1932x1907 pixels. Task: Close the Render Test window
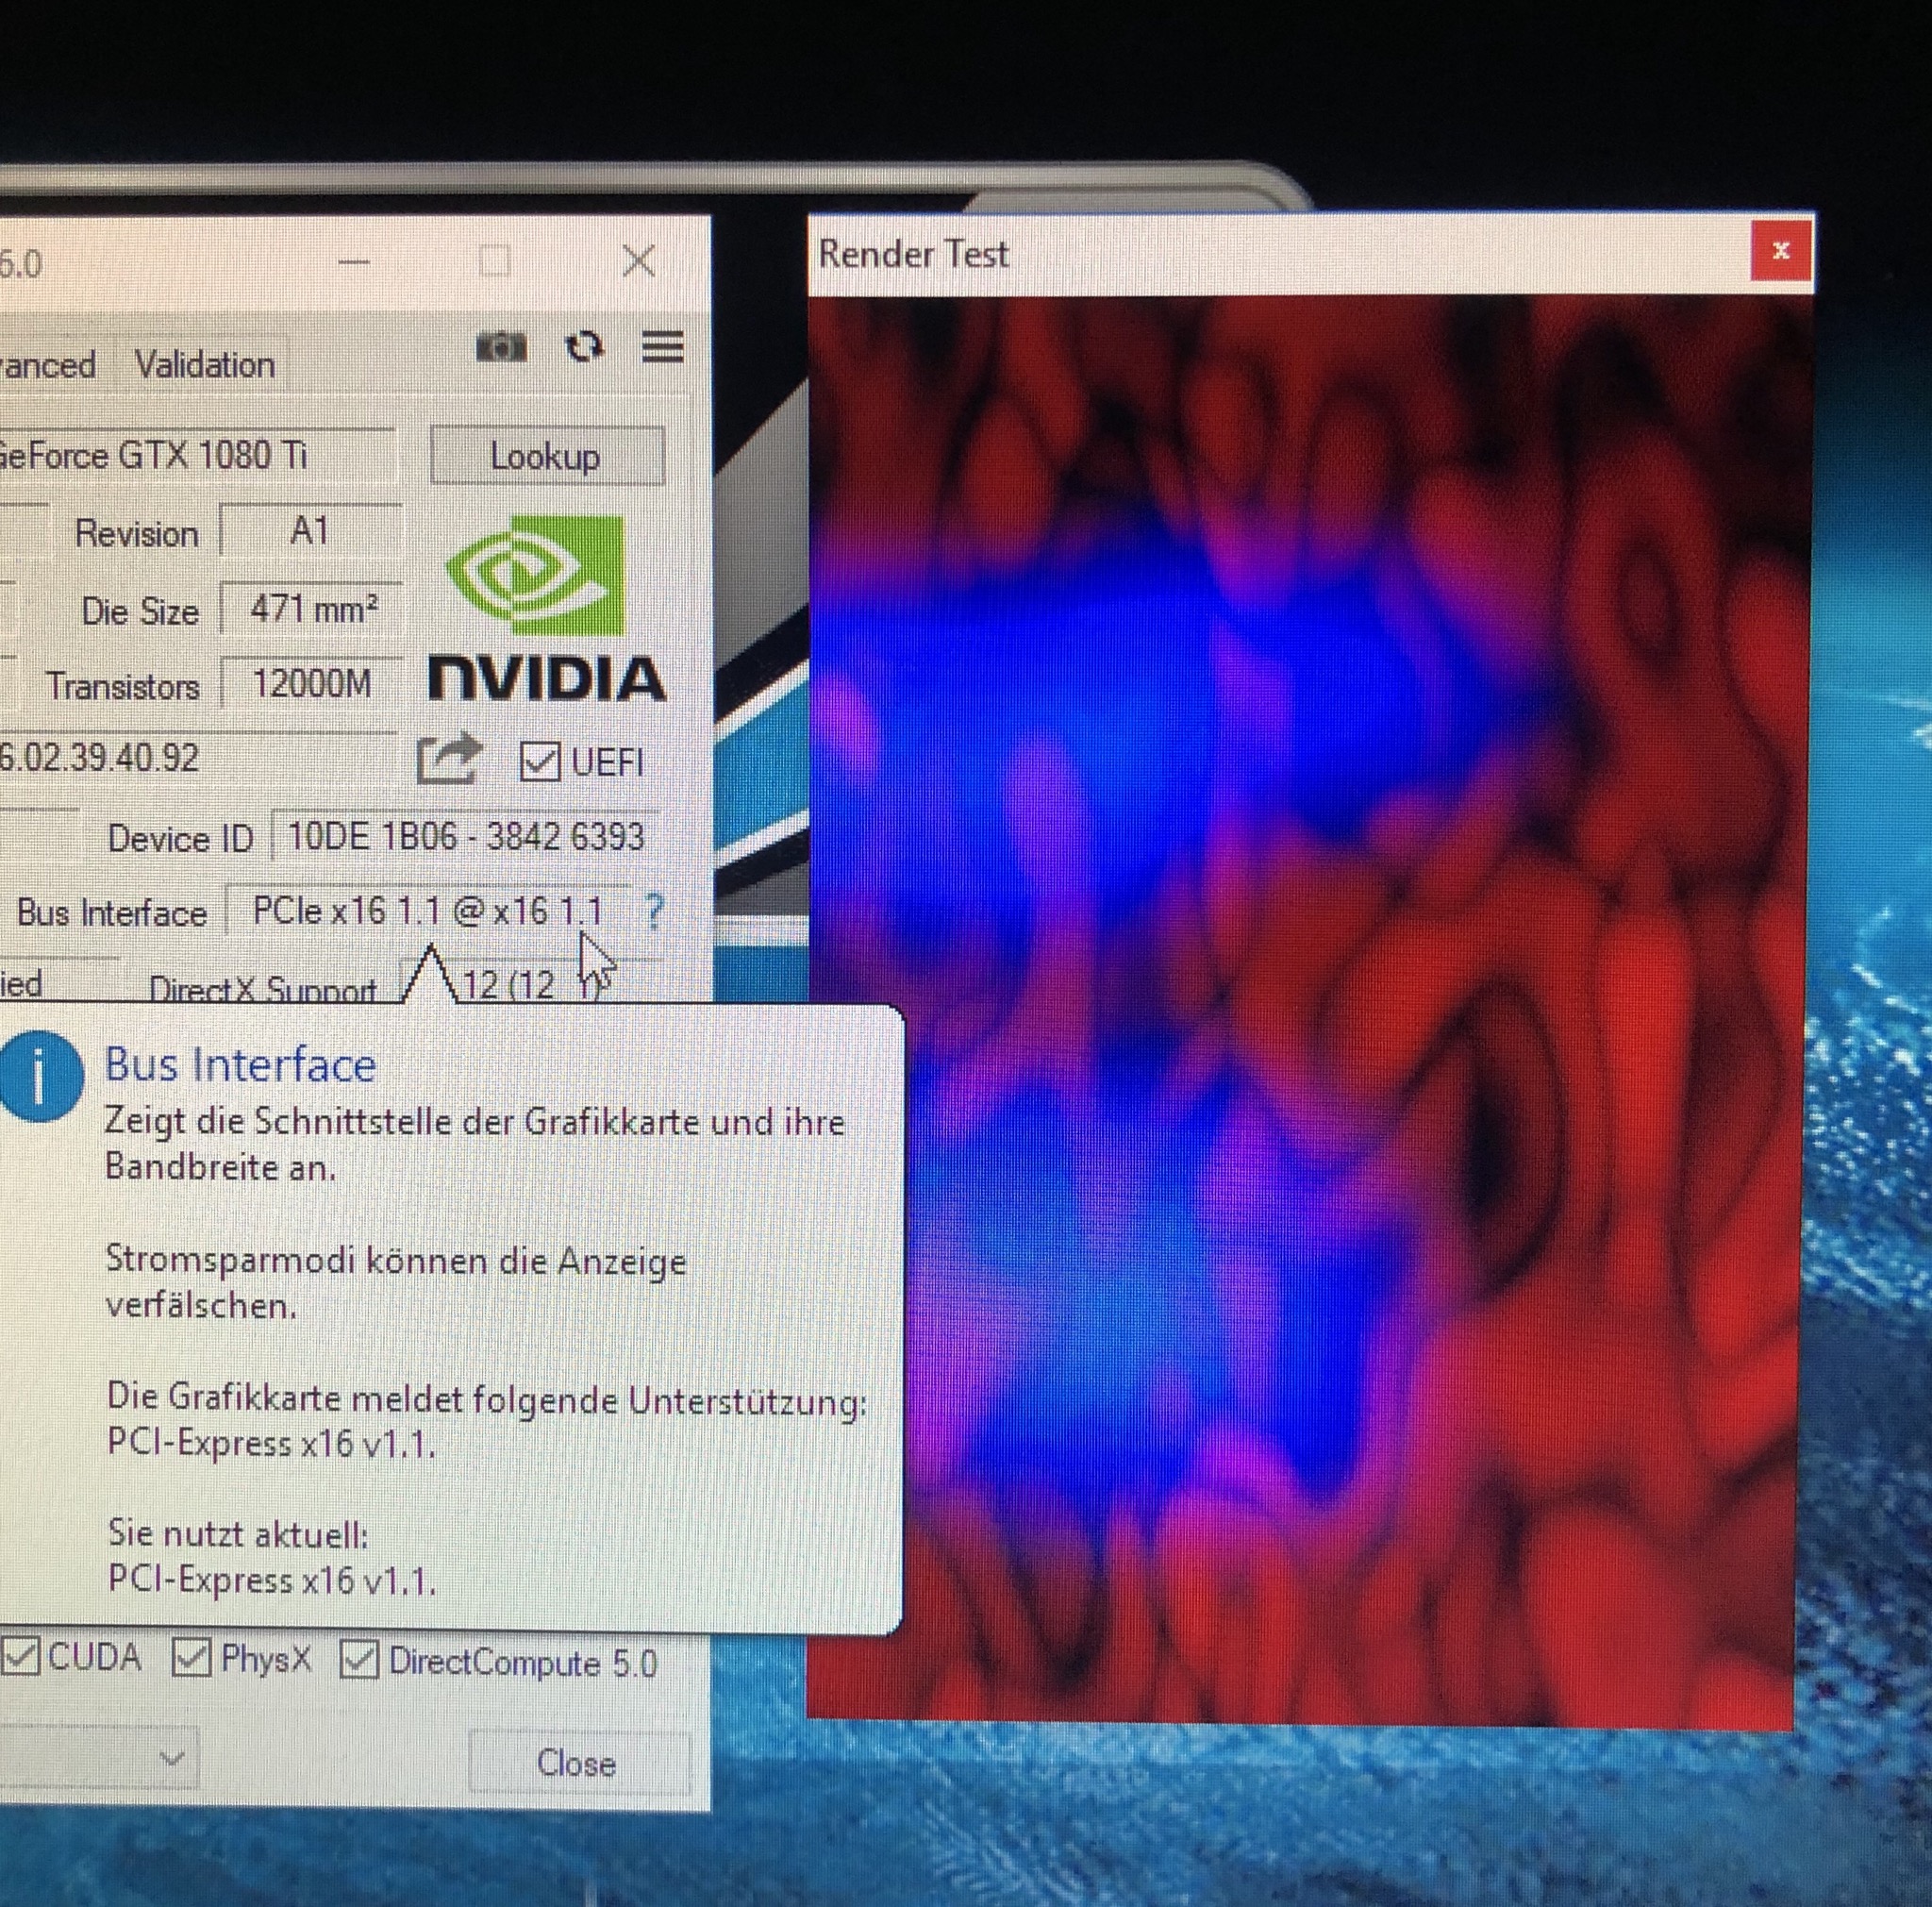(1780, 251)
